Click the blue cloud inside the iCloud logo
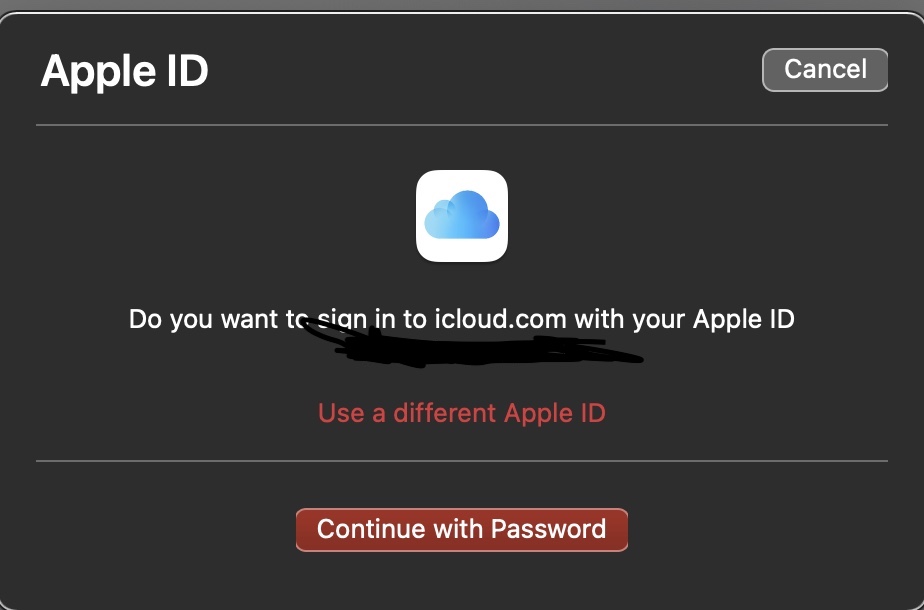 461,218
